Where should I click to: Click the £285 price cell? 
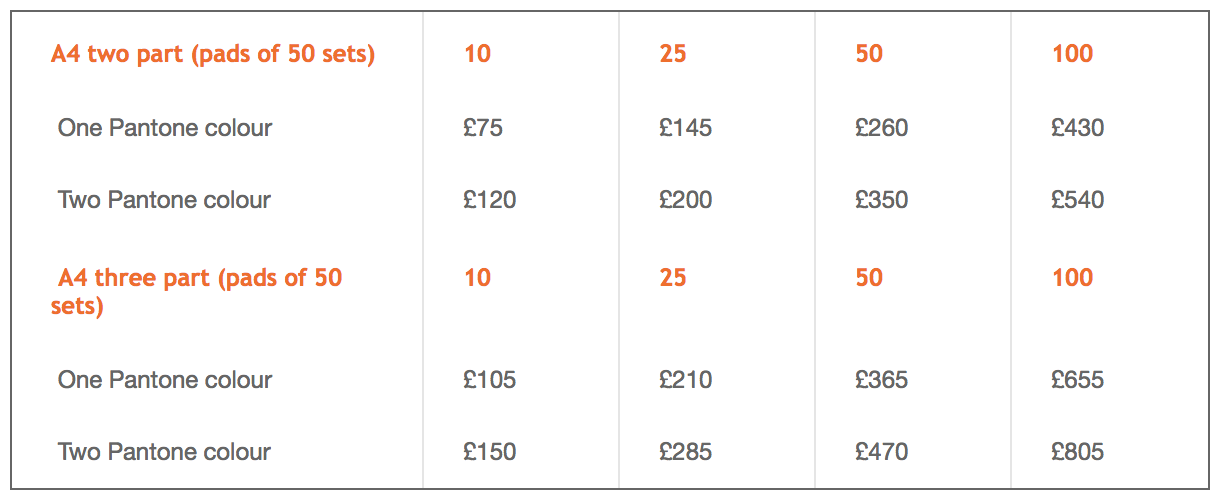[x=686, y=452]
